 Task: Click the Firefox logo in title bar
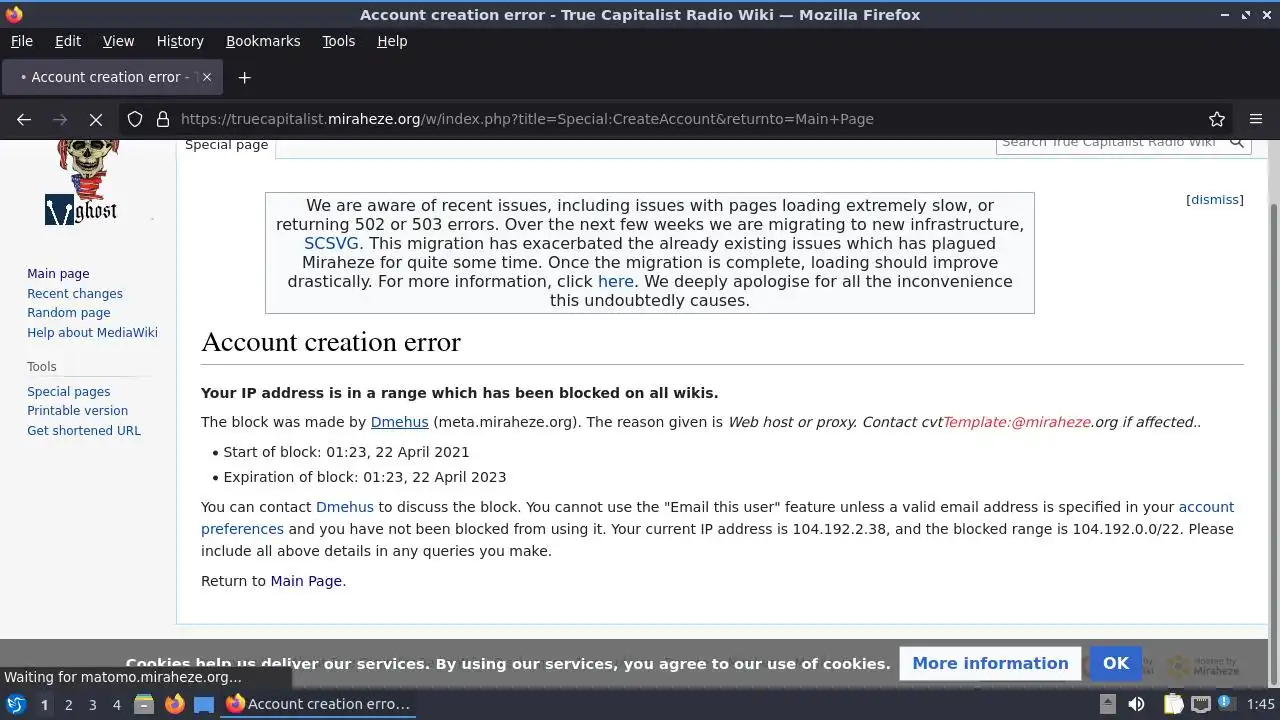tap(14, 14)
